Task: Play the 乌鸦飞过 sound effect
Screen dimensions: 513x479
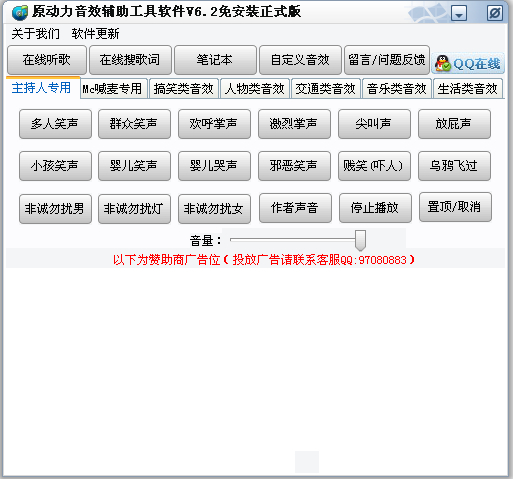Action: click(x=454, y=166)
